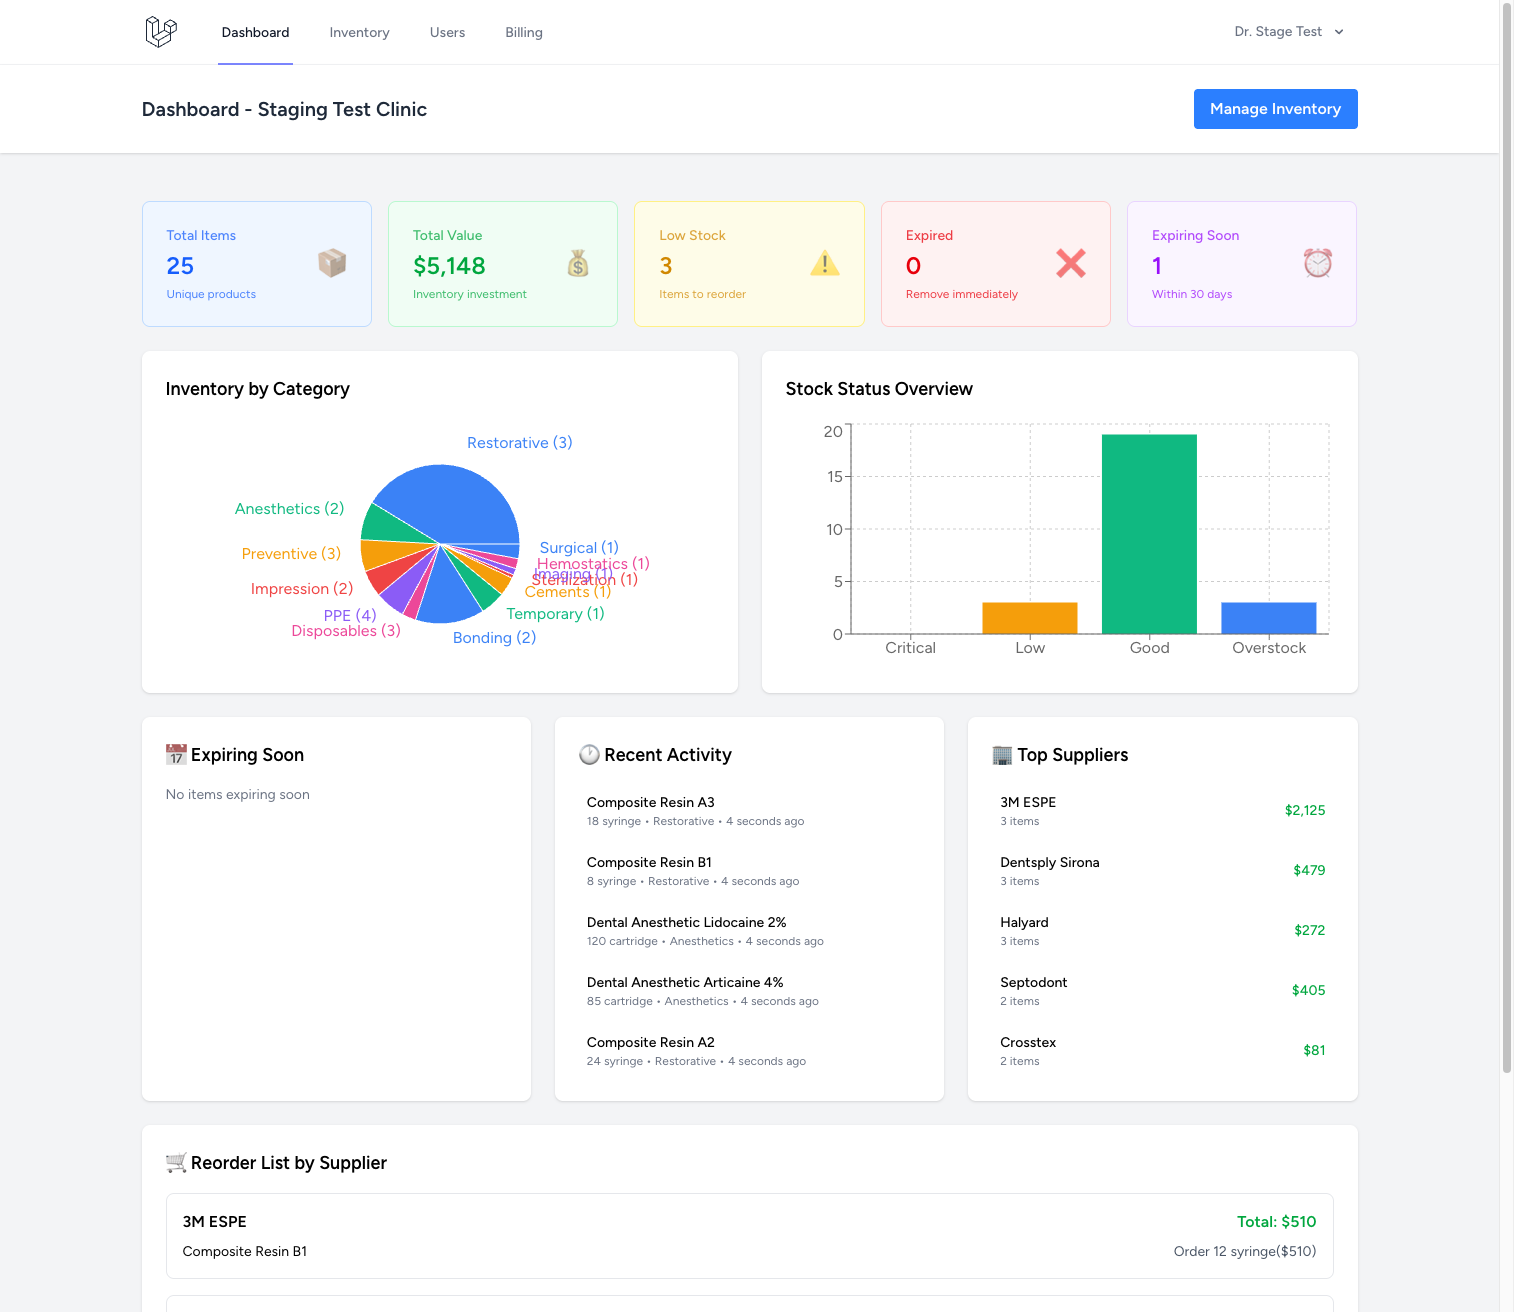Go to the Billing tab
This screenshot has height=1312, width=1514.
pyautogui.click(x=523, y=32)
